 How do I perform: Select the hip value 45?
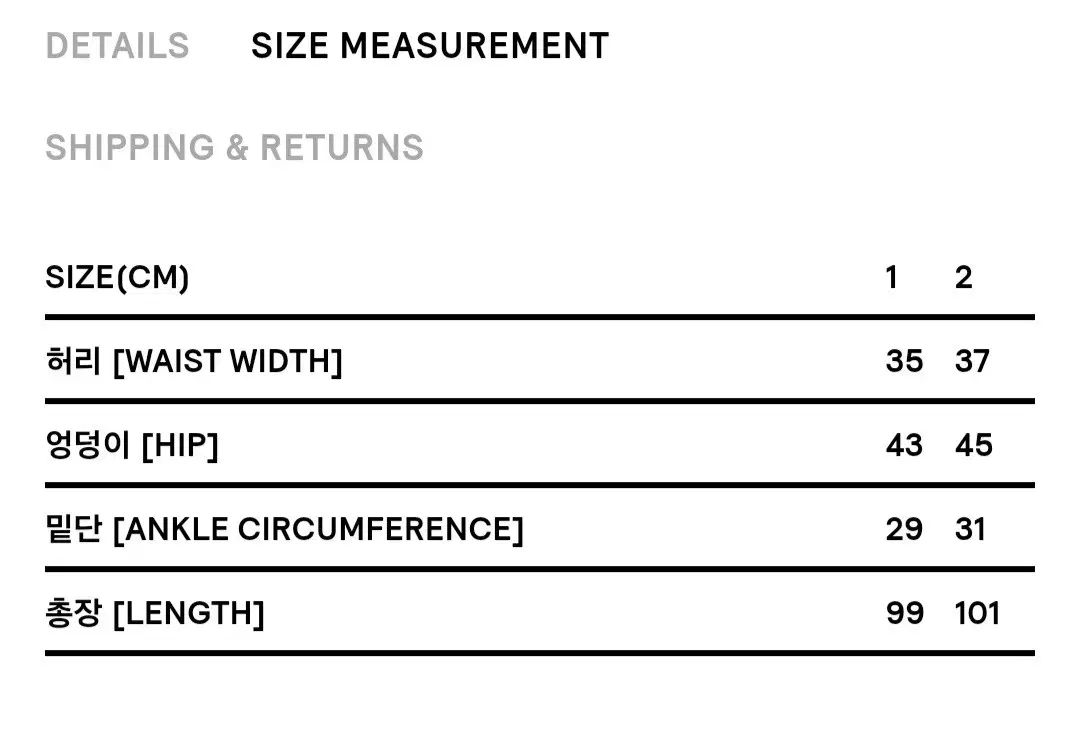[x=973, y=446]
